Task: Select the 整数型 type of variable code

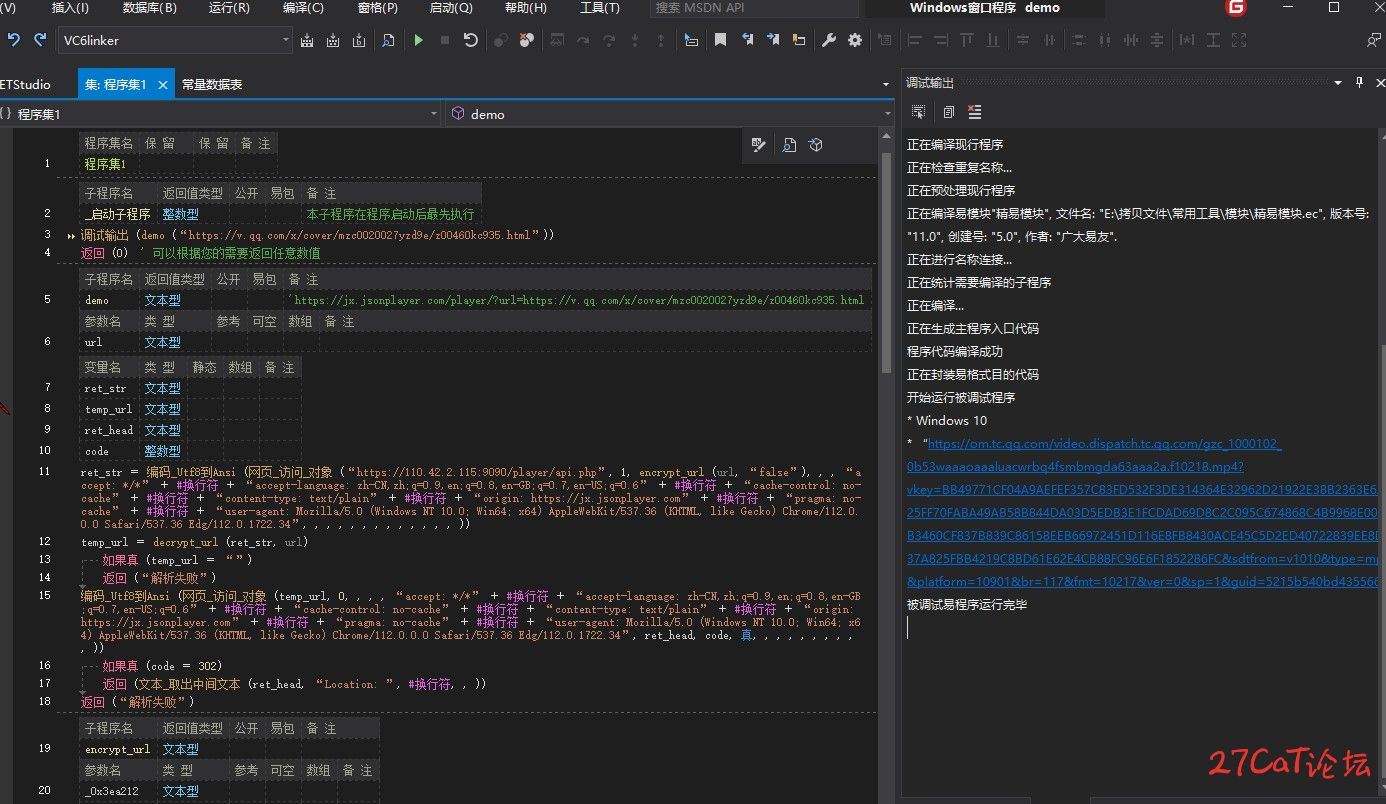Action: pyautogui.click(x=162, y=451)
